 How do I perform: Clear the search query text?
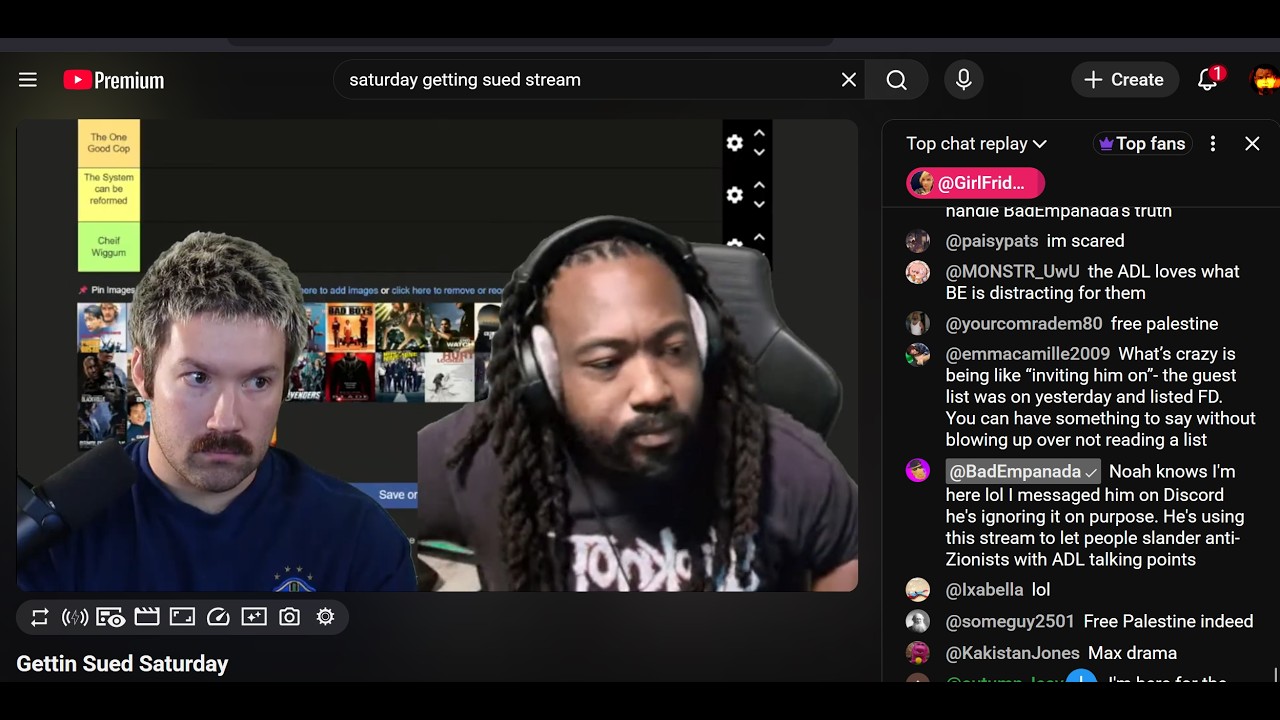(x=849, y=80)
